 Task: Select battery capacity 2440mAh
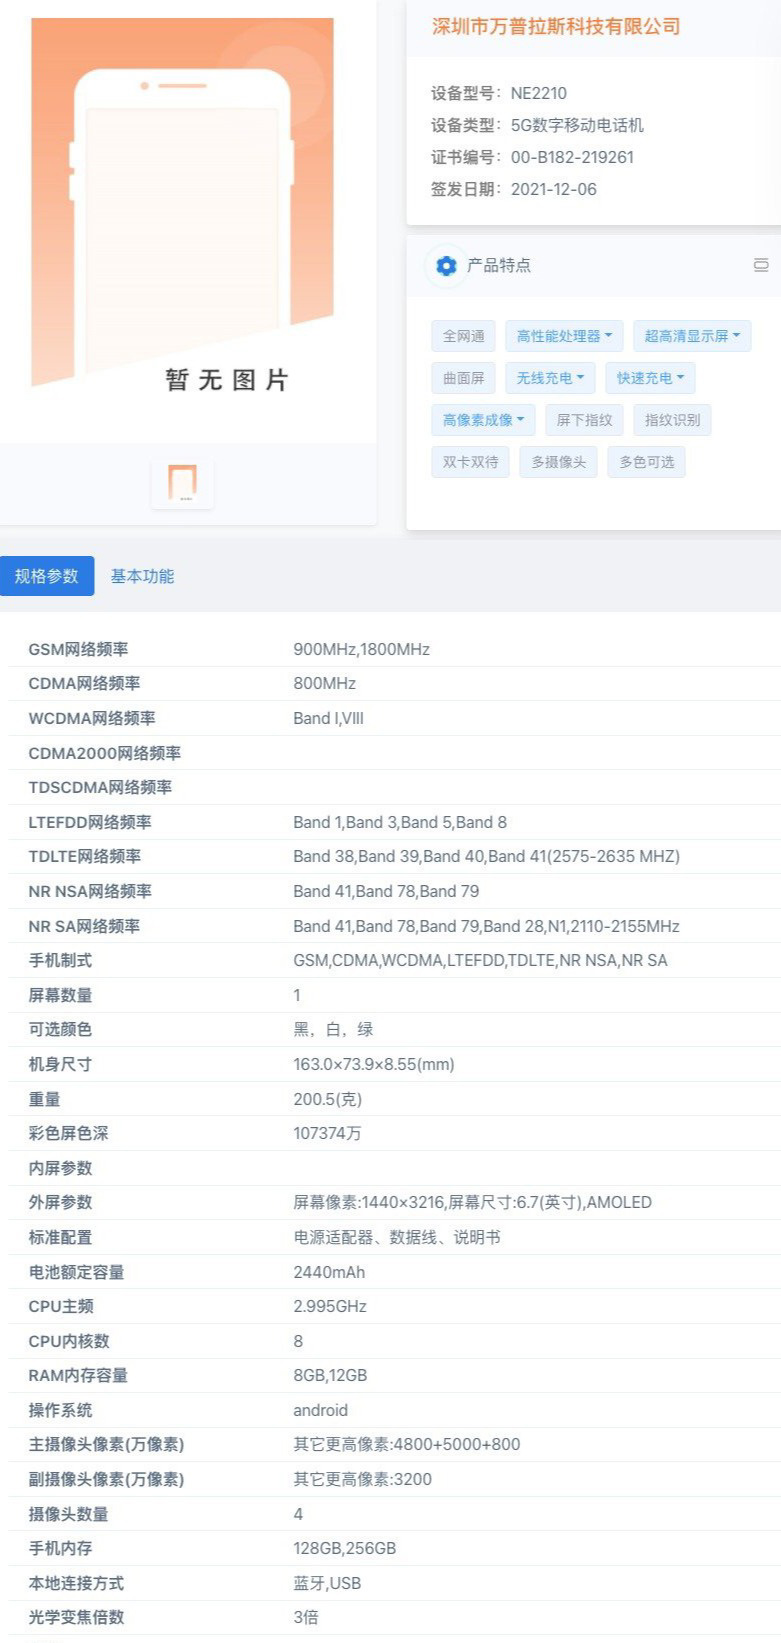coord(329,1272)
